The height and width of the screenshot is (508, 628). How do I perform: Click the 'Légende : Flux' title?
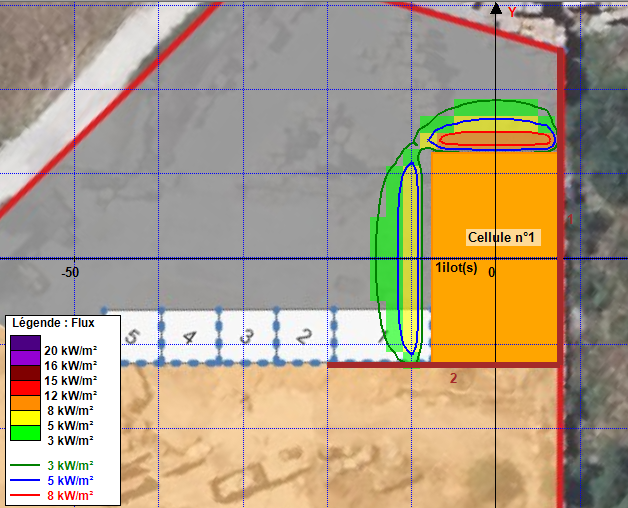[x=53, y=322]
